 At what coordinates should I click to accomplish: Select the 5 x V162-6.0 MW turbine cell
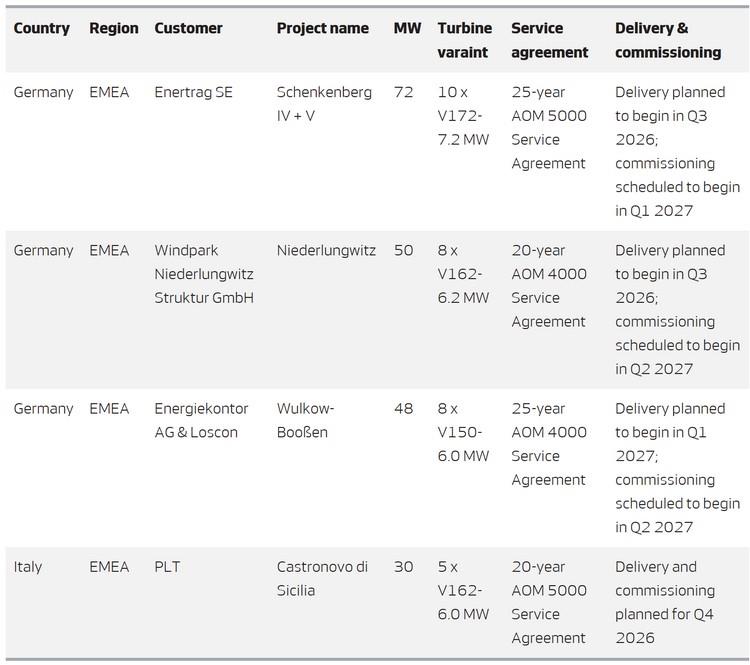(464, 590)
